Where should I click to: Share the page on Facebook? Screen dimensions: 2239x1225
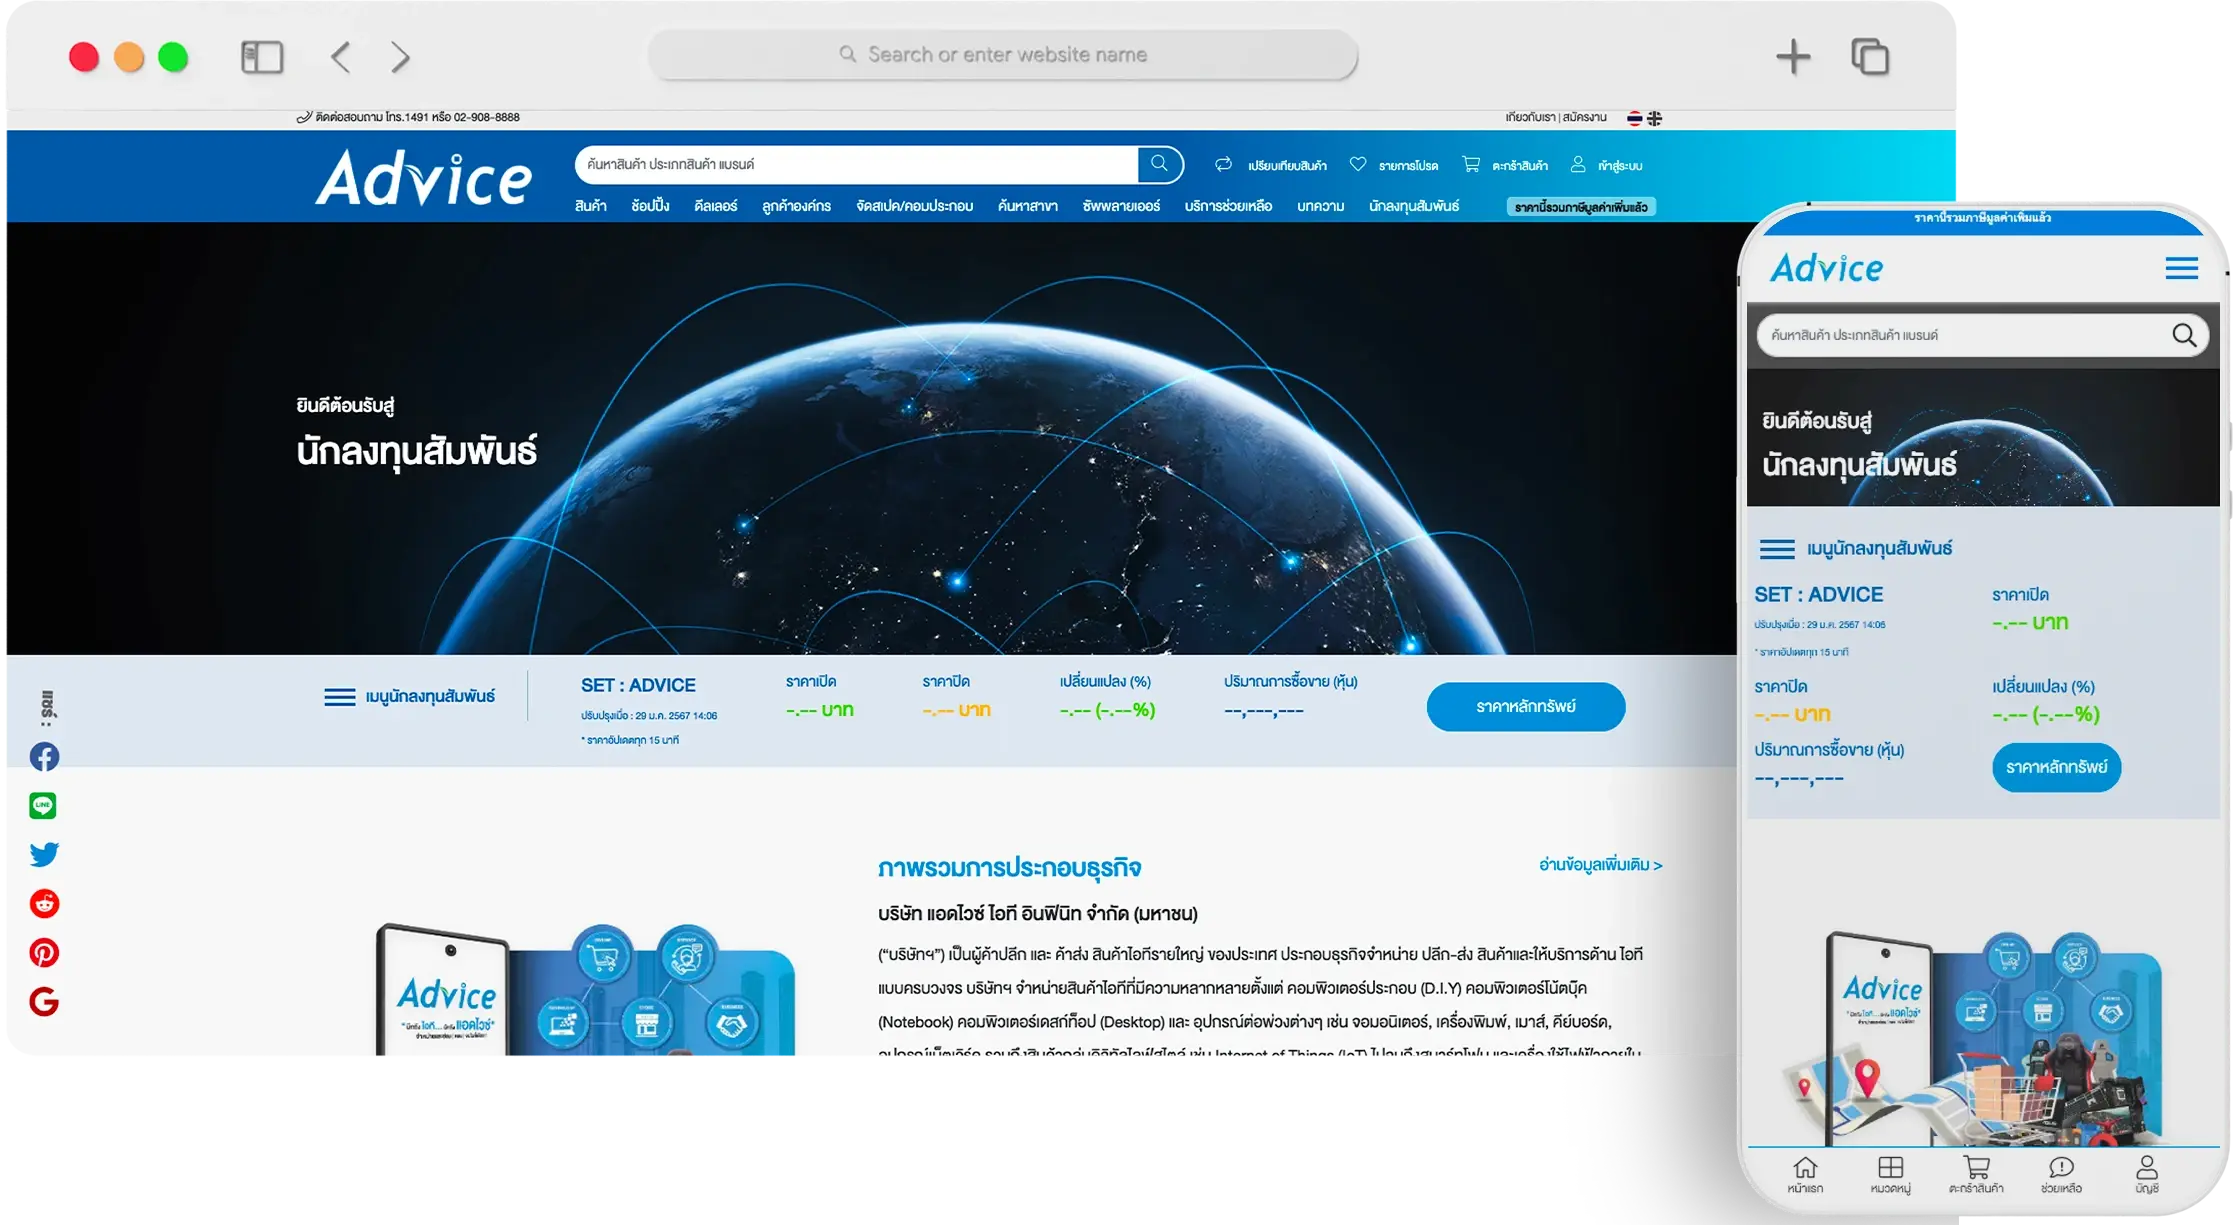44,757
